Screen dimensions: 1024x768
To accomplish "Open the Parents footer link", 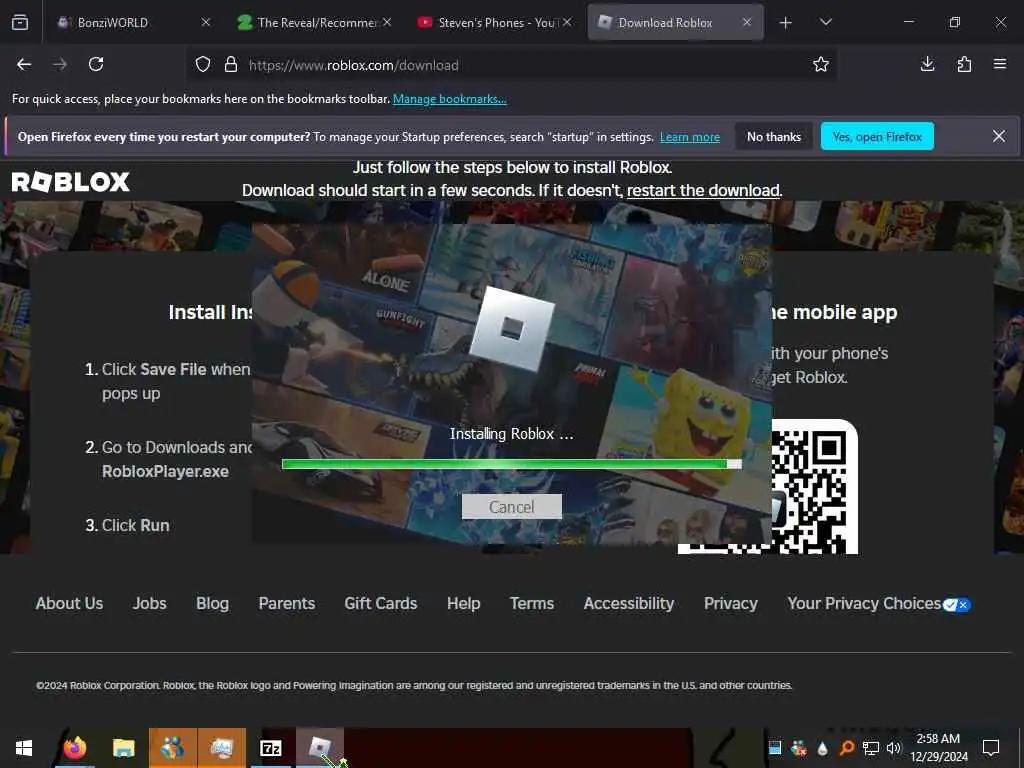I will [x=287, y=603].
